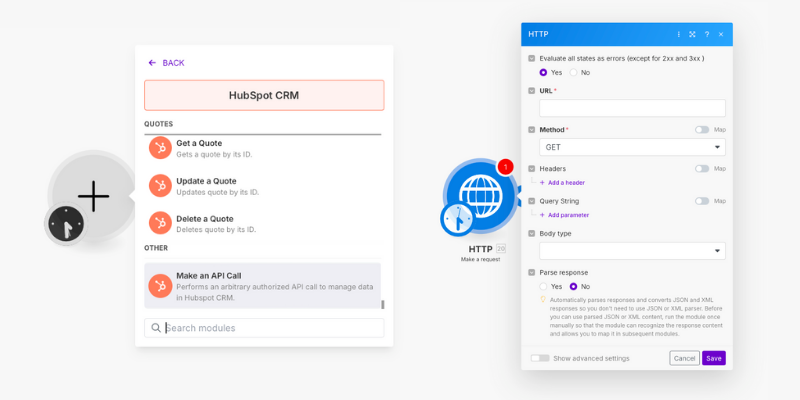
Task: Choose the Make an API Call module
Action: tap(262, 286)
